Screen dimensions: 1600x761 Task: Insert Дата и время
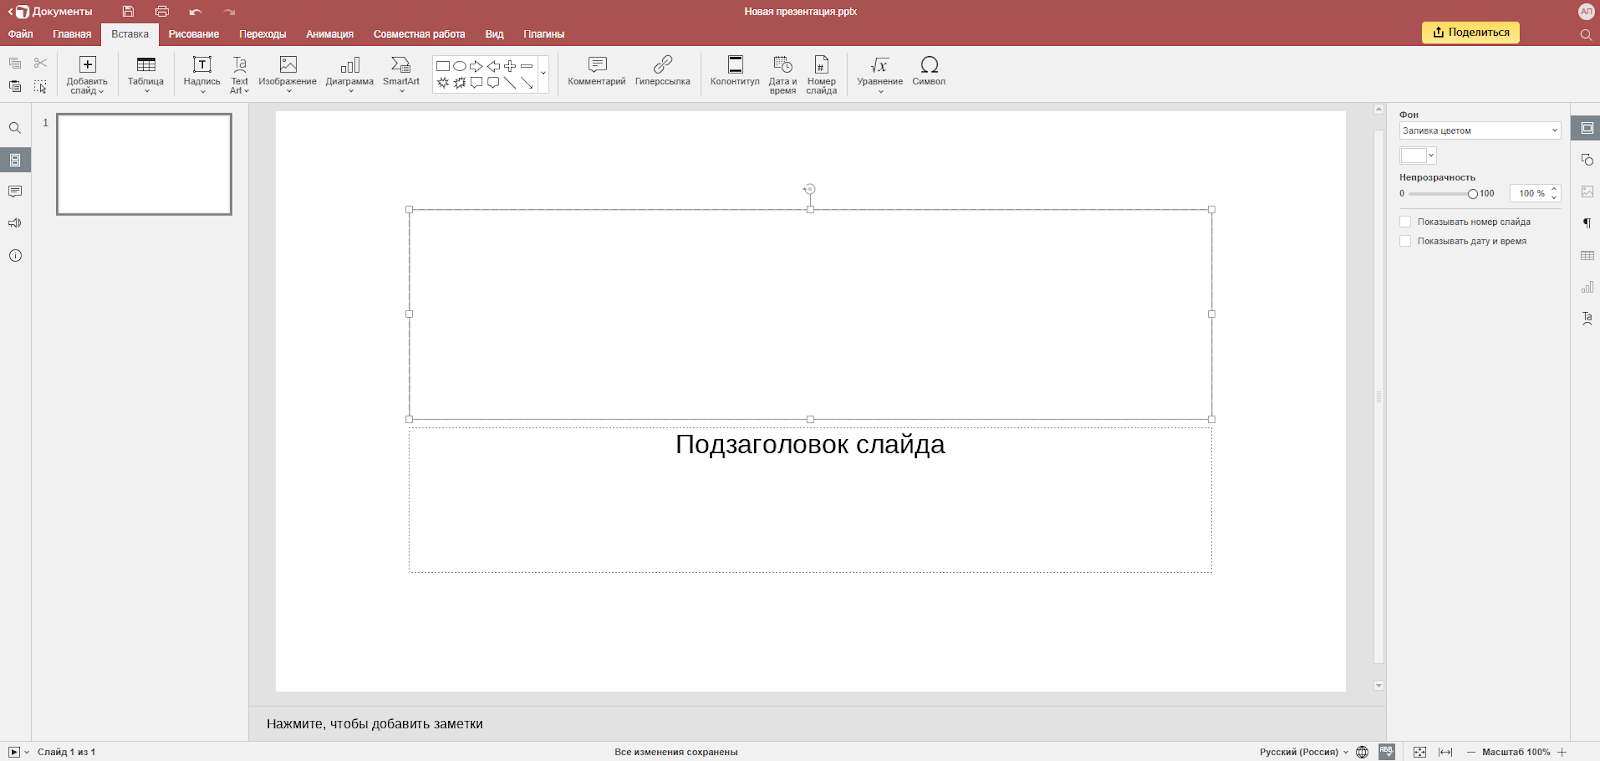point(783,74)
